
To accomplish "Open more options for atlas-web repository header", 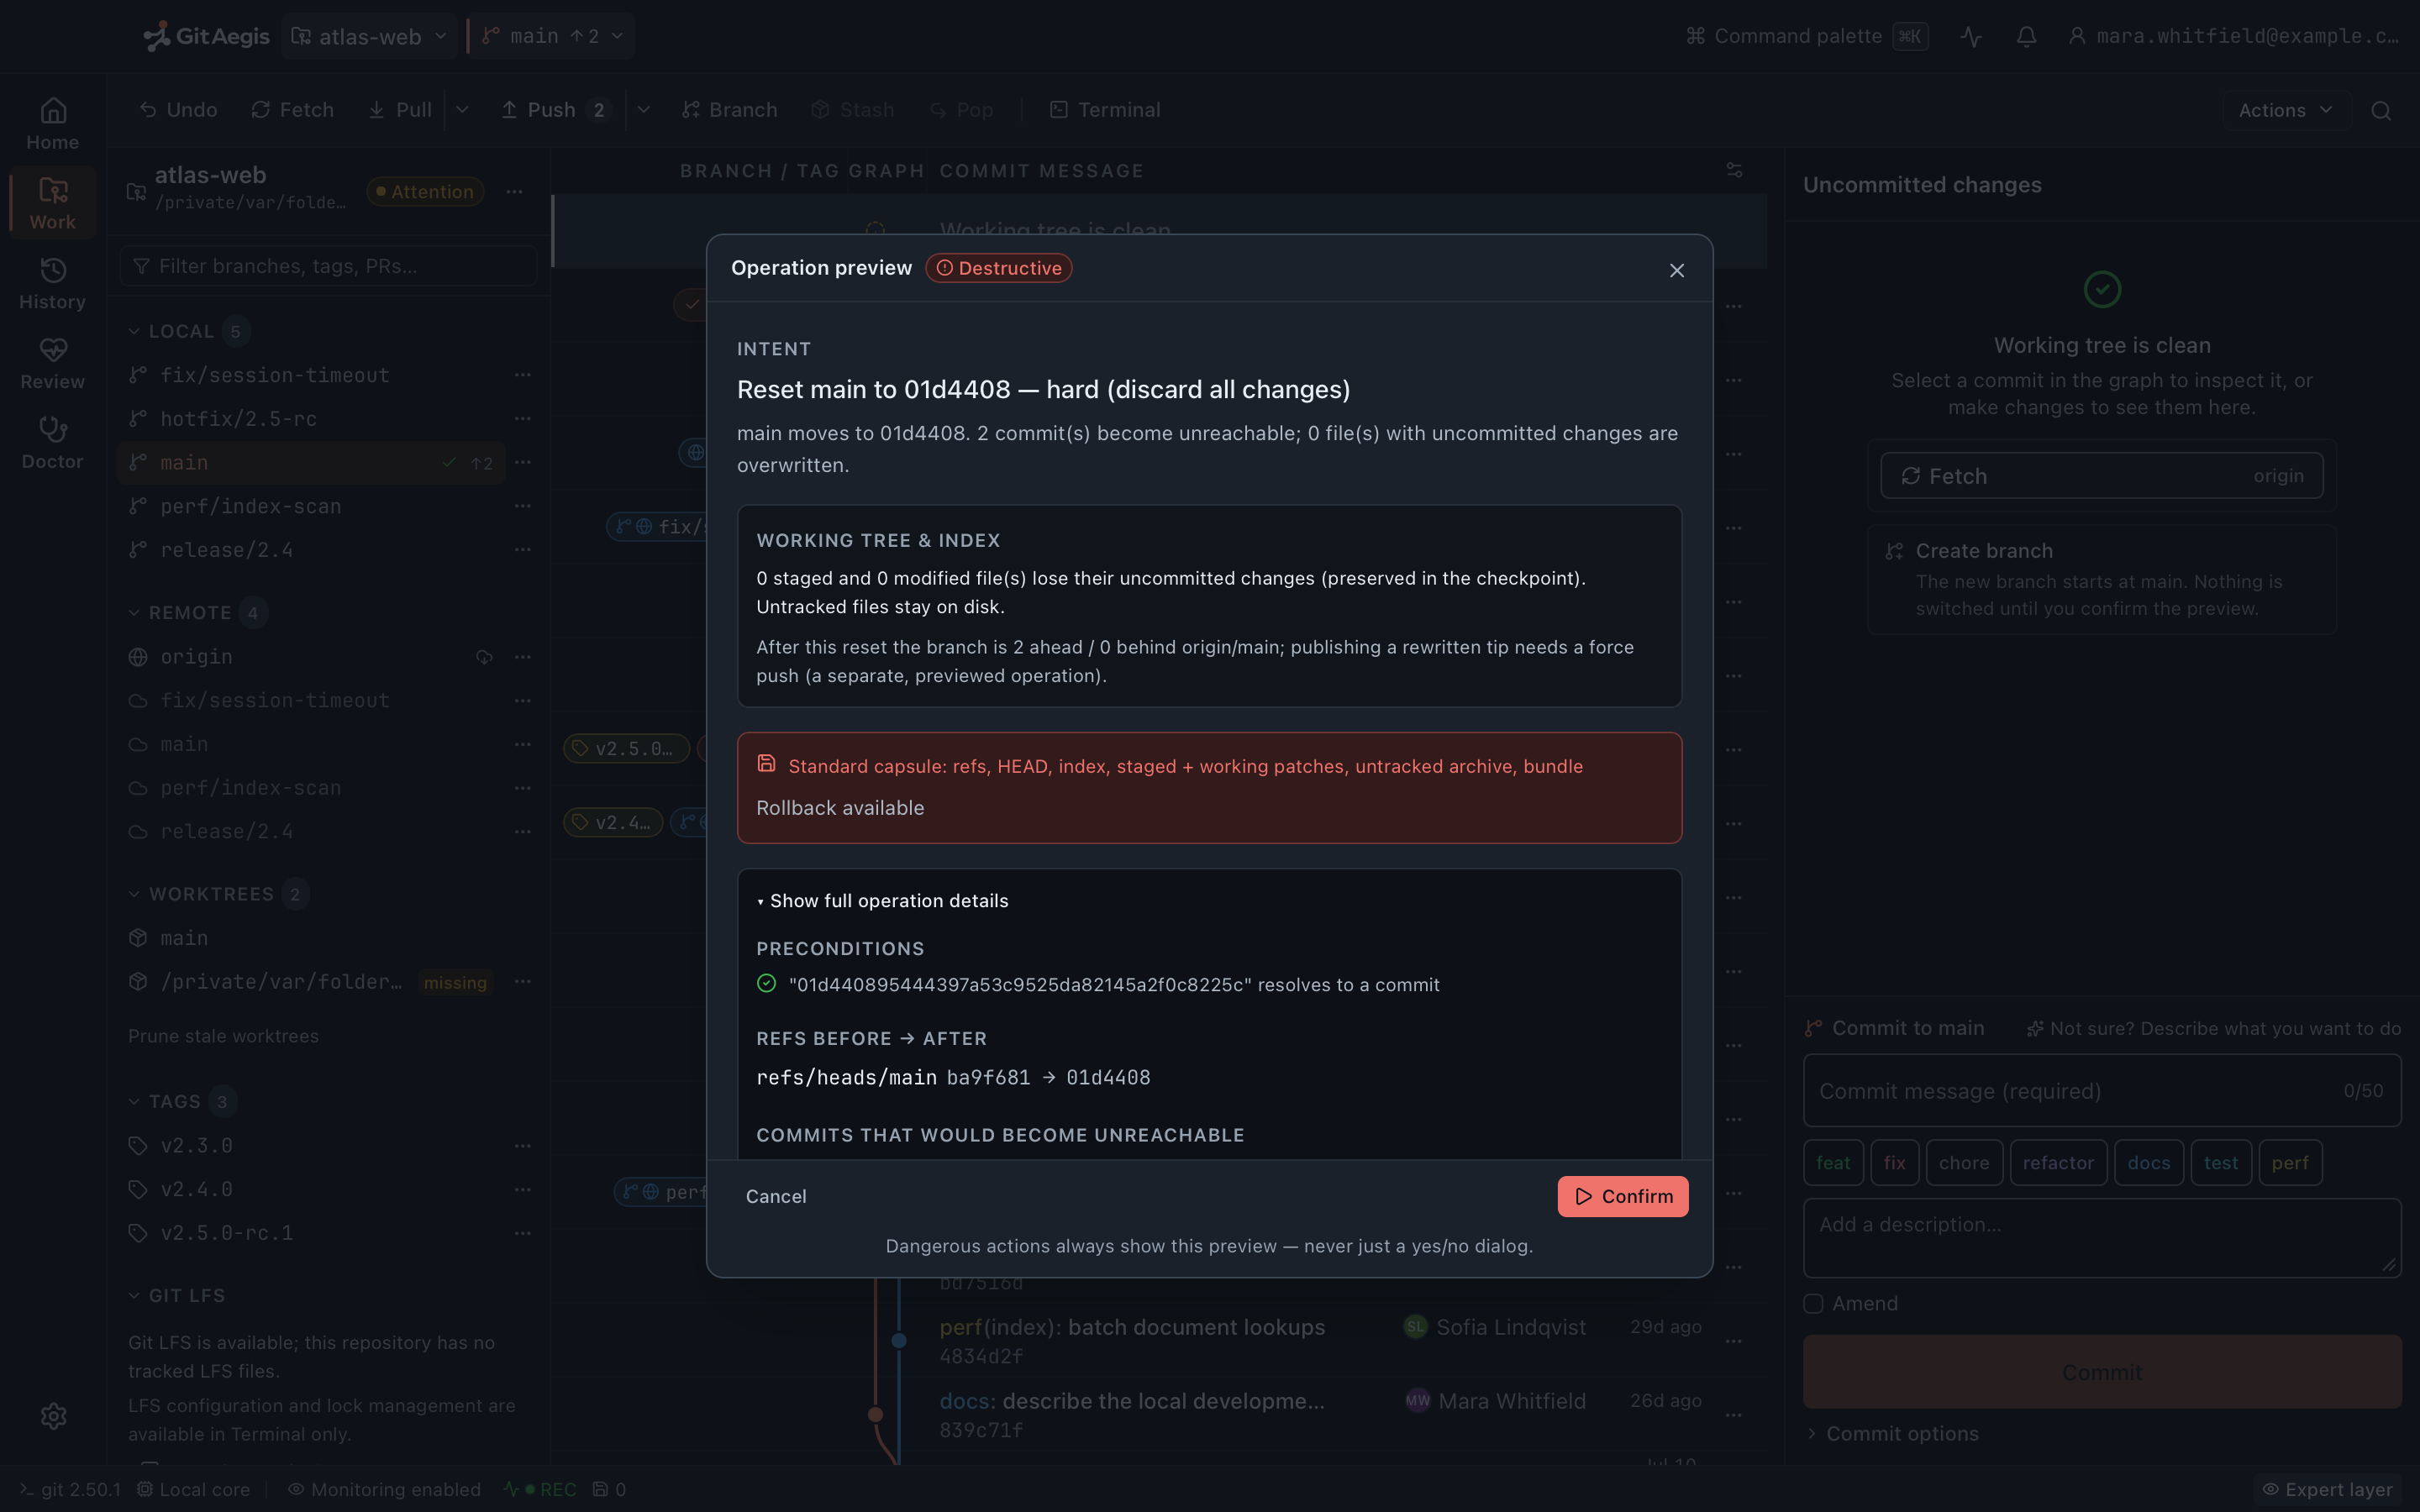I will click(x=514, y=191).
